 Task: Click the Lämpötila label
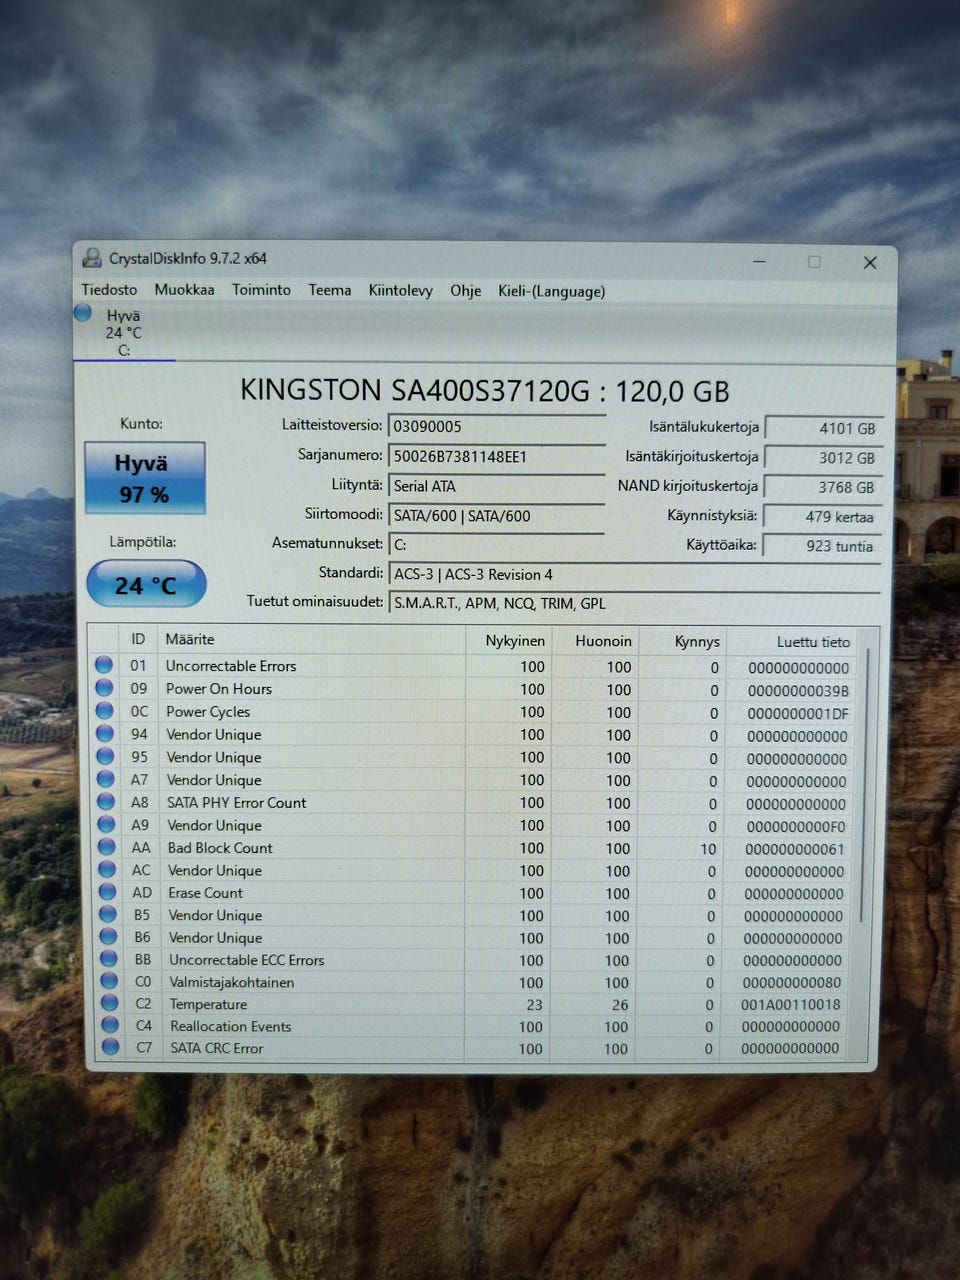point(143,542)
